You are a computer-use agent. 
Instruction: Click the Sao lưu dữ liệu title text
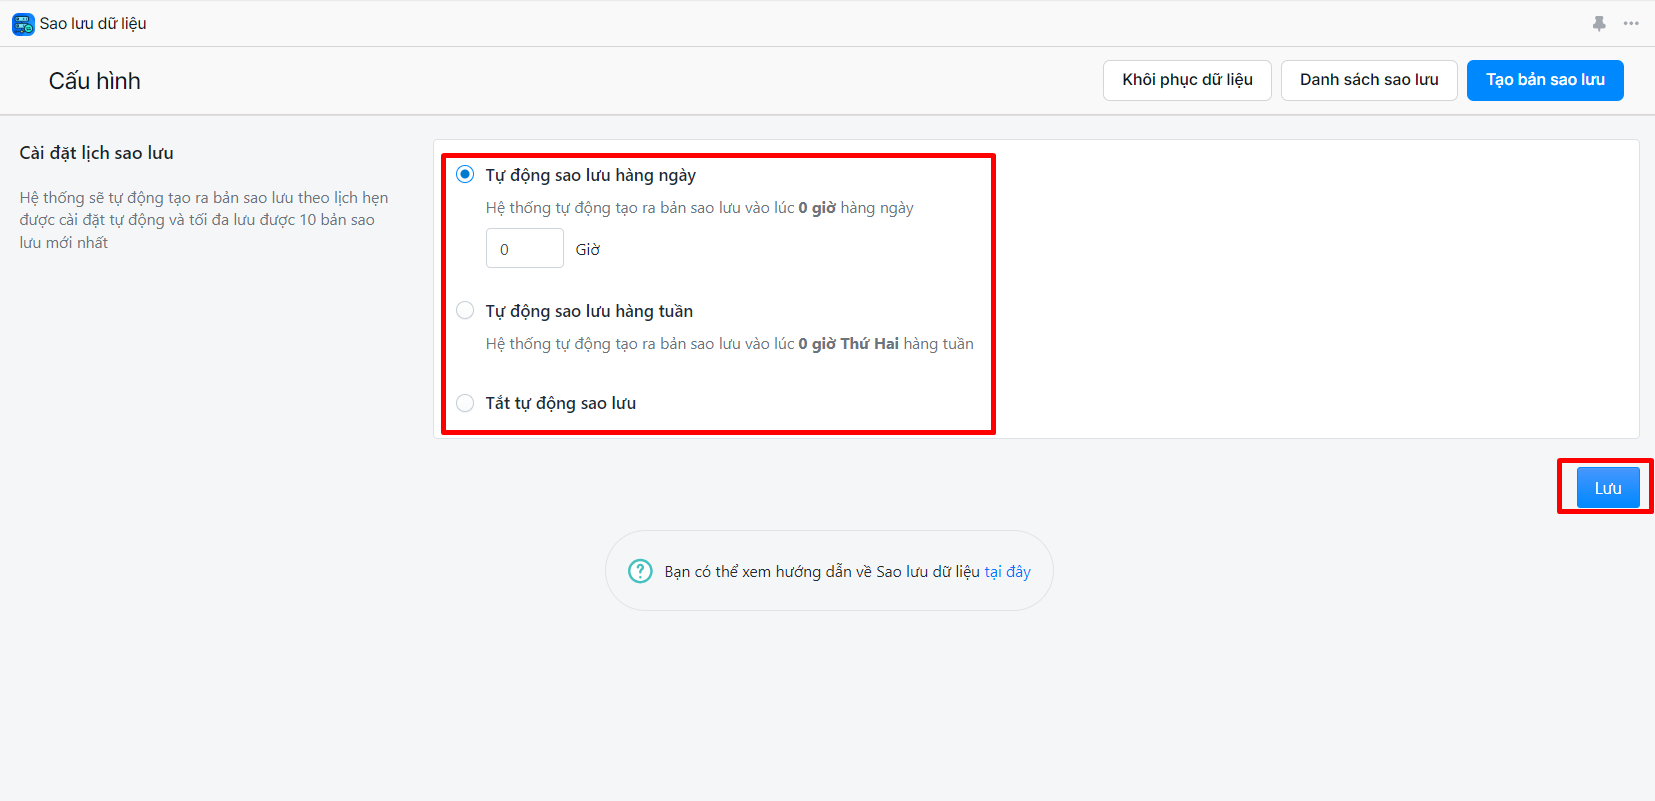click(93, 23)
